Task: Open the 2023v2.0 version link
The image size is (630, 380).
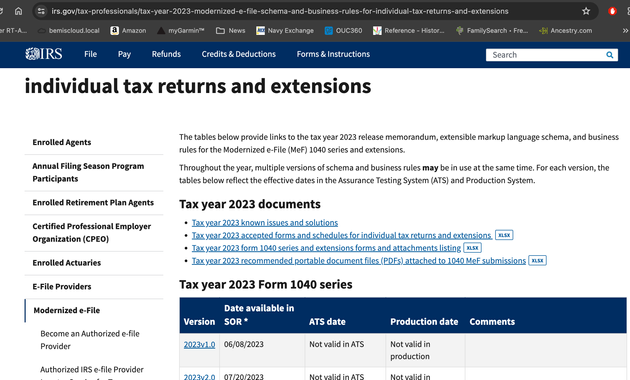Action: pyautogui.click(x=199, y=377)
